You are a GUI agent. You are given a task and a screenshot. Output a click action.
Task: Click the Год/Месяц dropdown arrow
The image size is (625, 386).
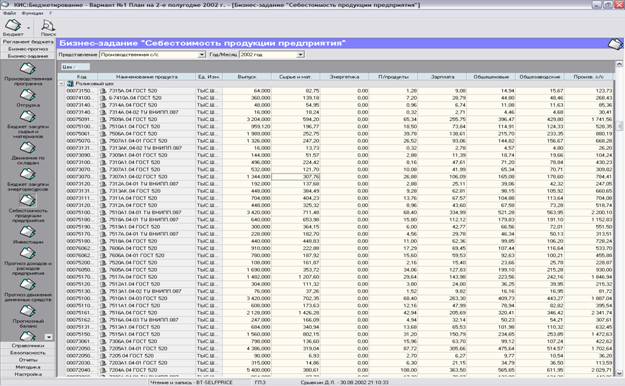point(301,54)
